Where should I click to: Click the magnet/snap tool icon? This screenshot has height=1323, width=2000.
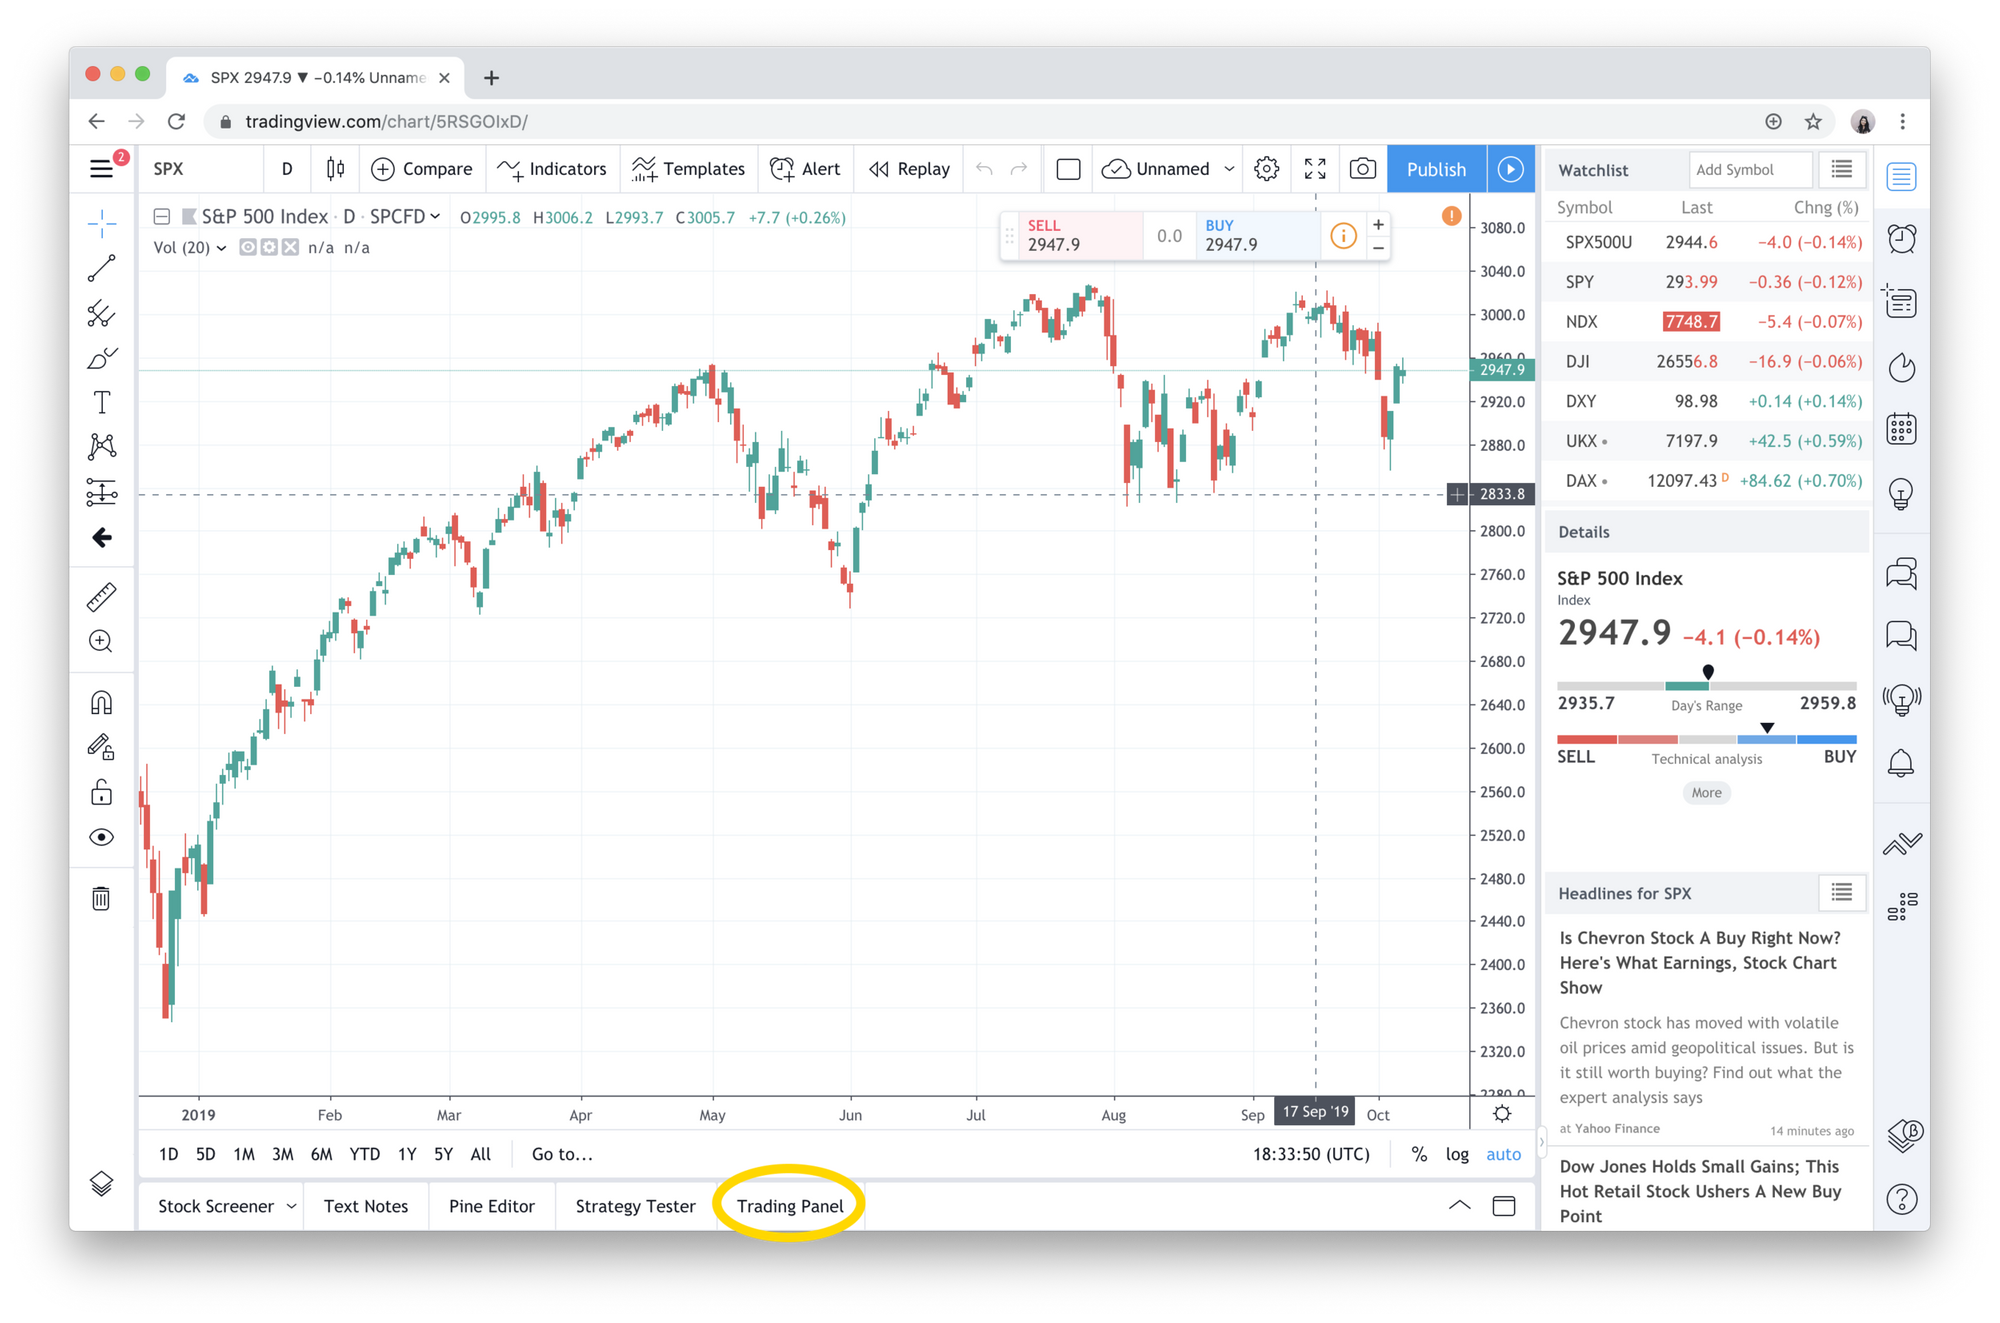tap(103, 701)
